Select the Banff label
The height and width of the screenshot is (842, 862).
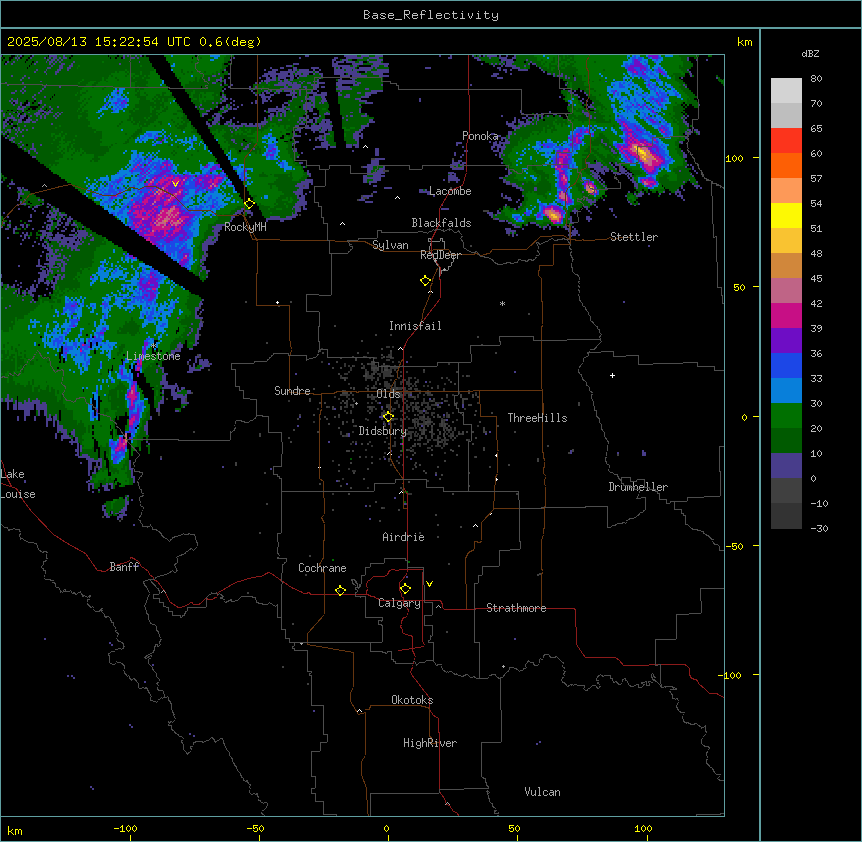[124, 567]
